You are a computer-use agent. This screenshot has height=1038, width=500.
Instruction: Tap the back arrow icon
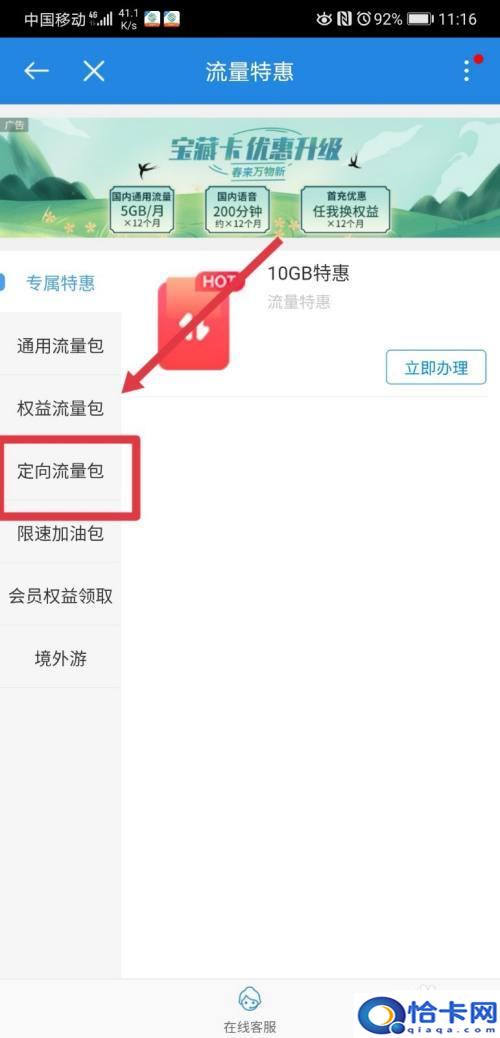(x=36, y=71)
